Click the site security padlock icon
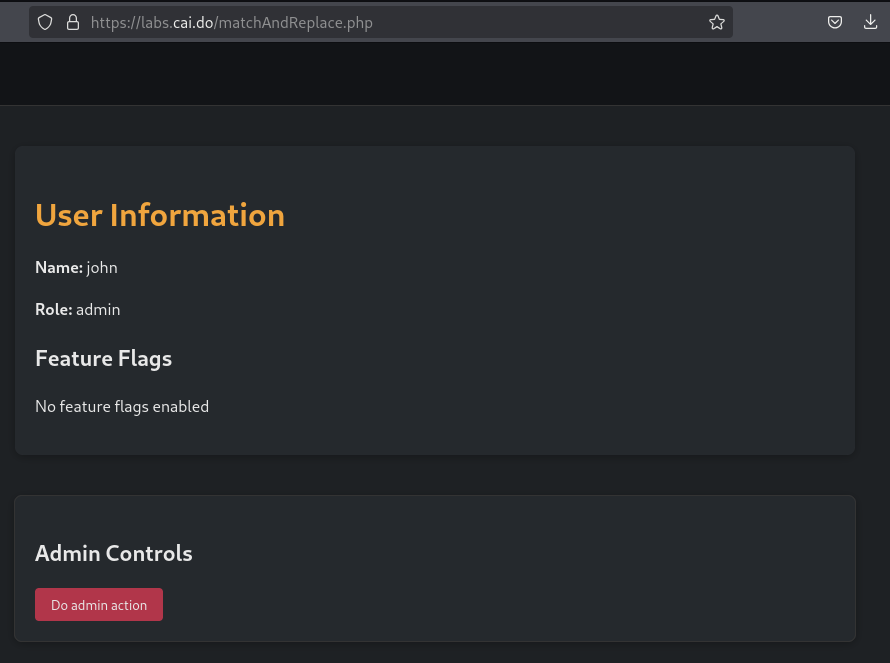The height and width of the screenshot is (663, 890). (x=72, y=22)
